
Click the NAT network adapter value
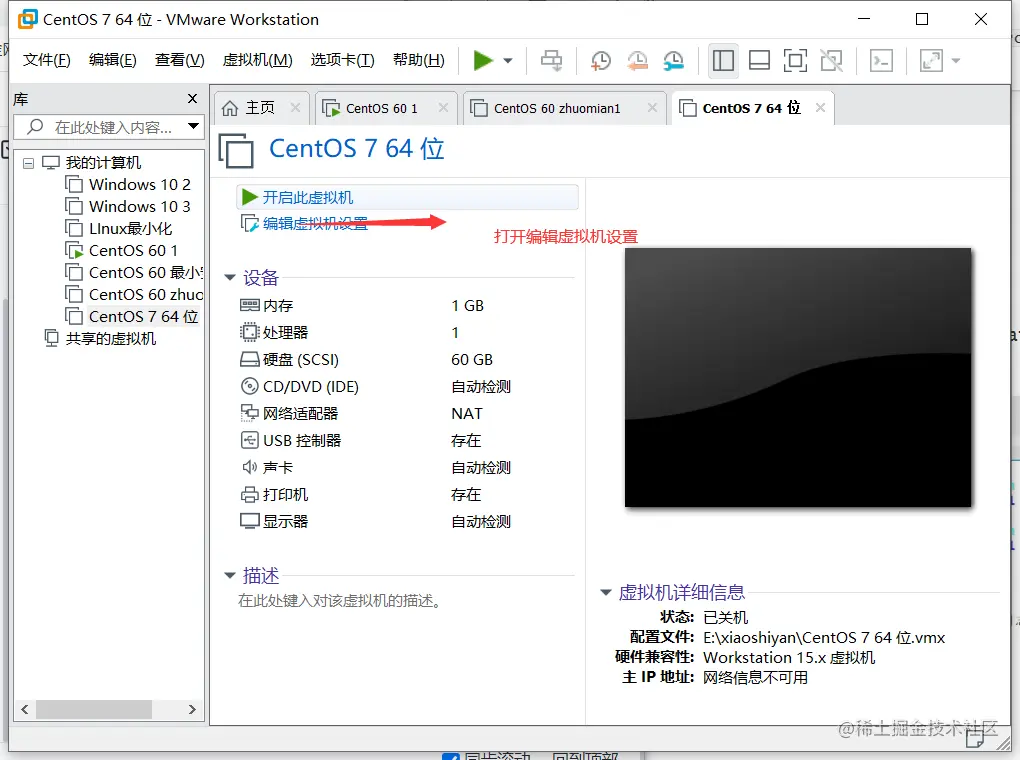pyautogui.click(x=467, y=414)
